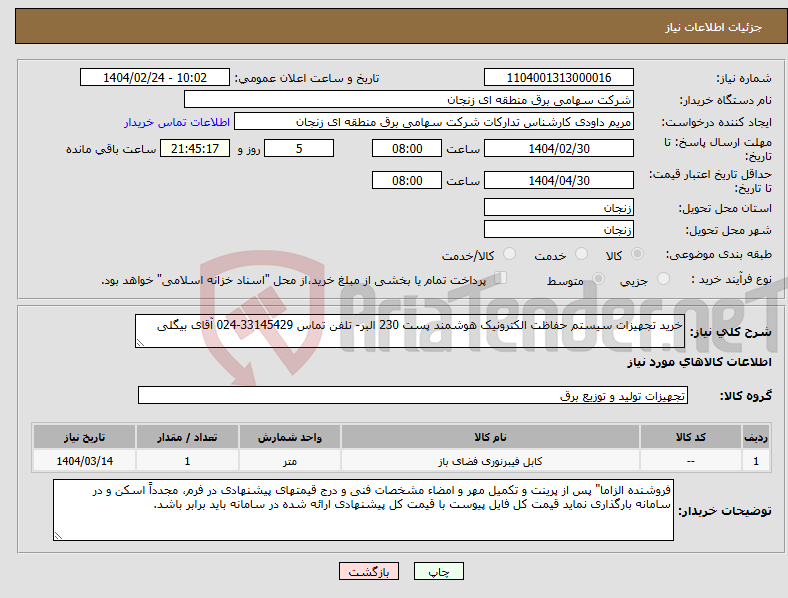788x598 pixels.
Task: Select the متوسط purchase type radio
Action: (x=598, y=278)
